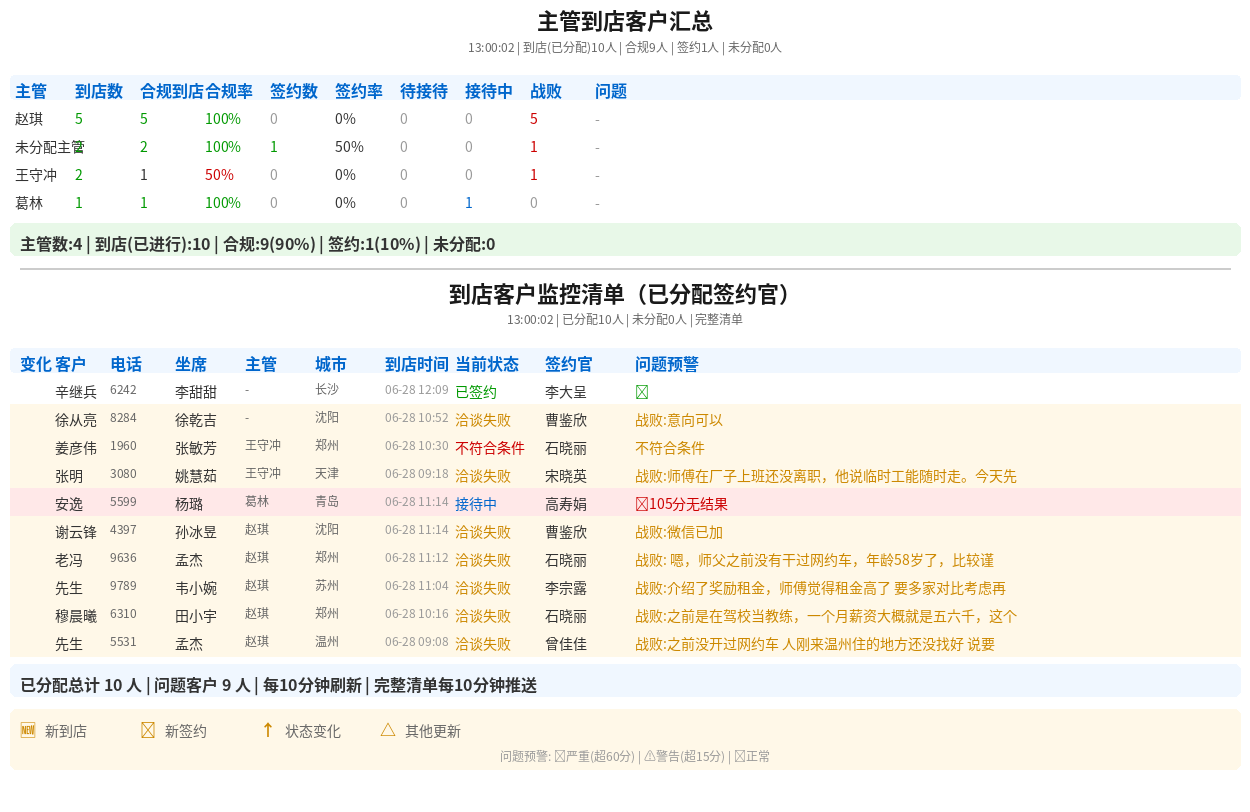This screenshot has height=812, width=1250.
Task: Click the 城市 column header
Action: point(331,364)
